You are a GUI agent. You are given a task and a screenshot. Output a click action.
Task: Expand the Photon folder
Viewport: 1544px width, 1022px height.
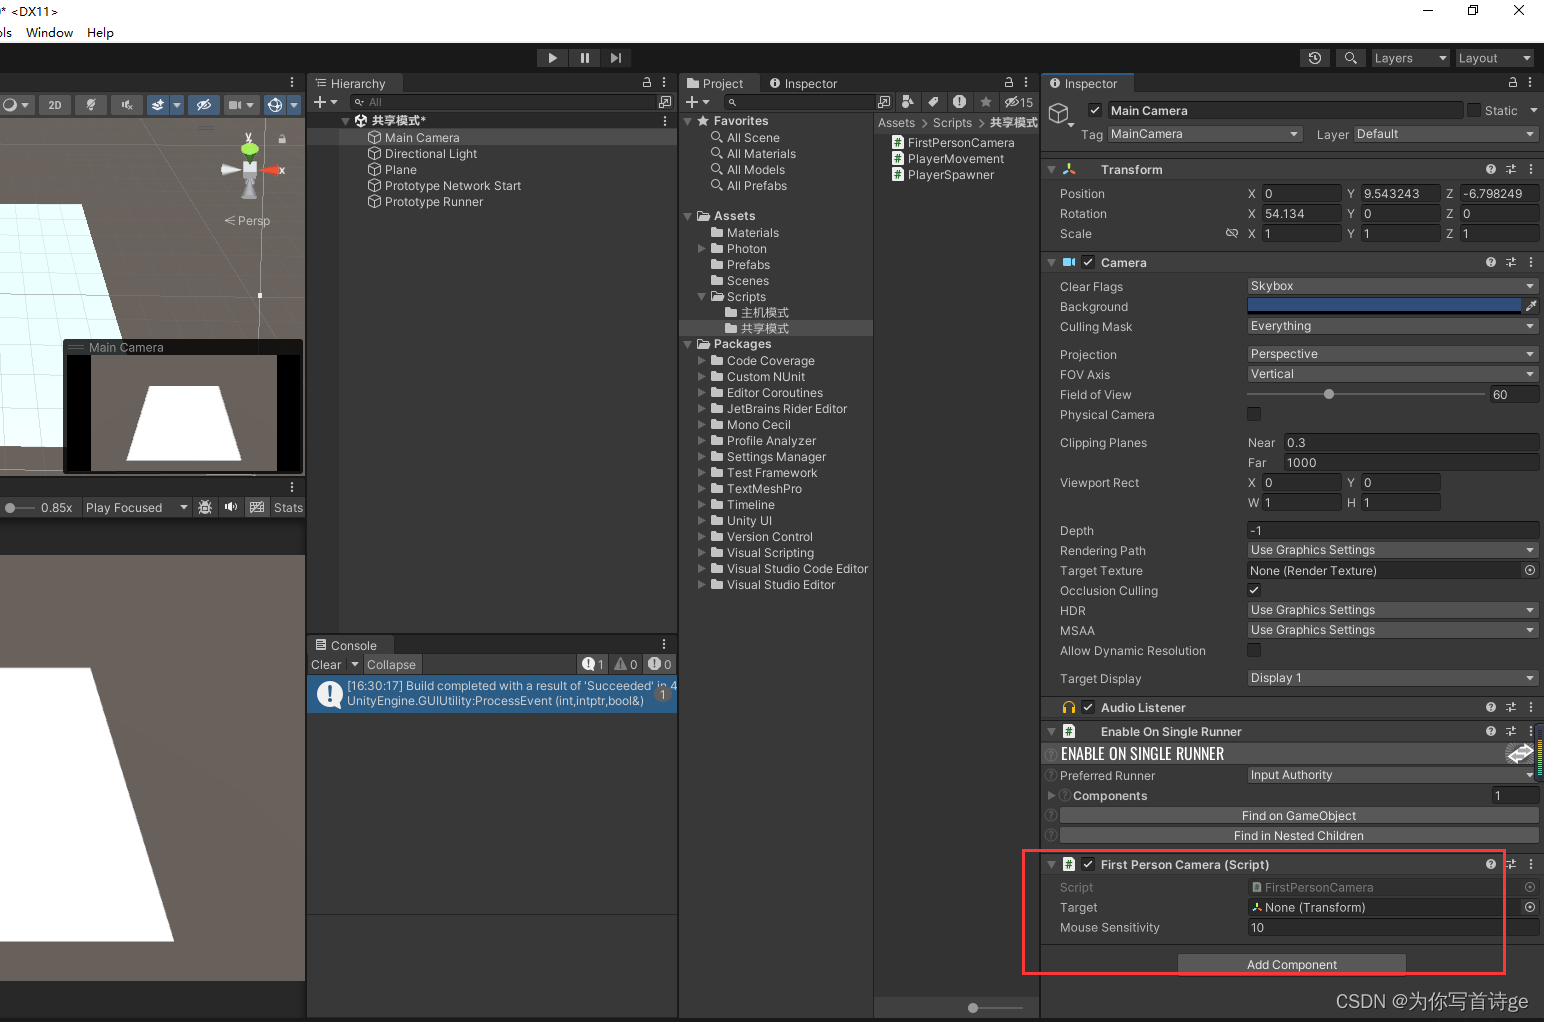click(702, 249)
